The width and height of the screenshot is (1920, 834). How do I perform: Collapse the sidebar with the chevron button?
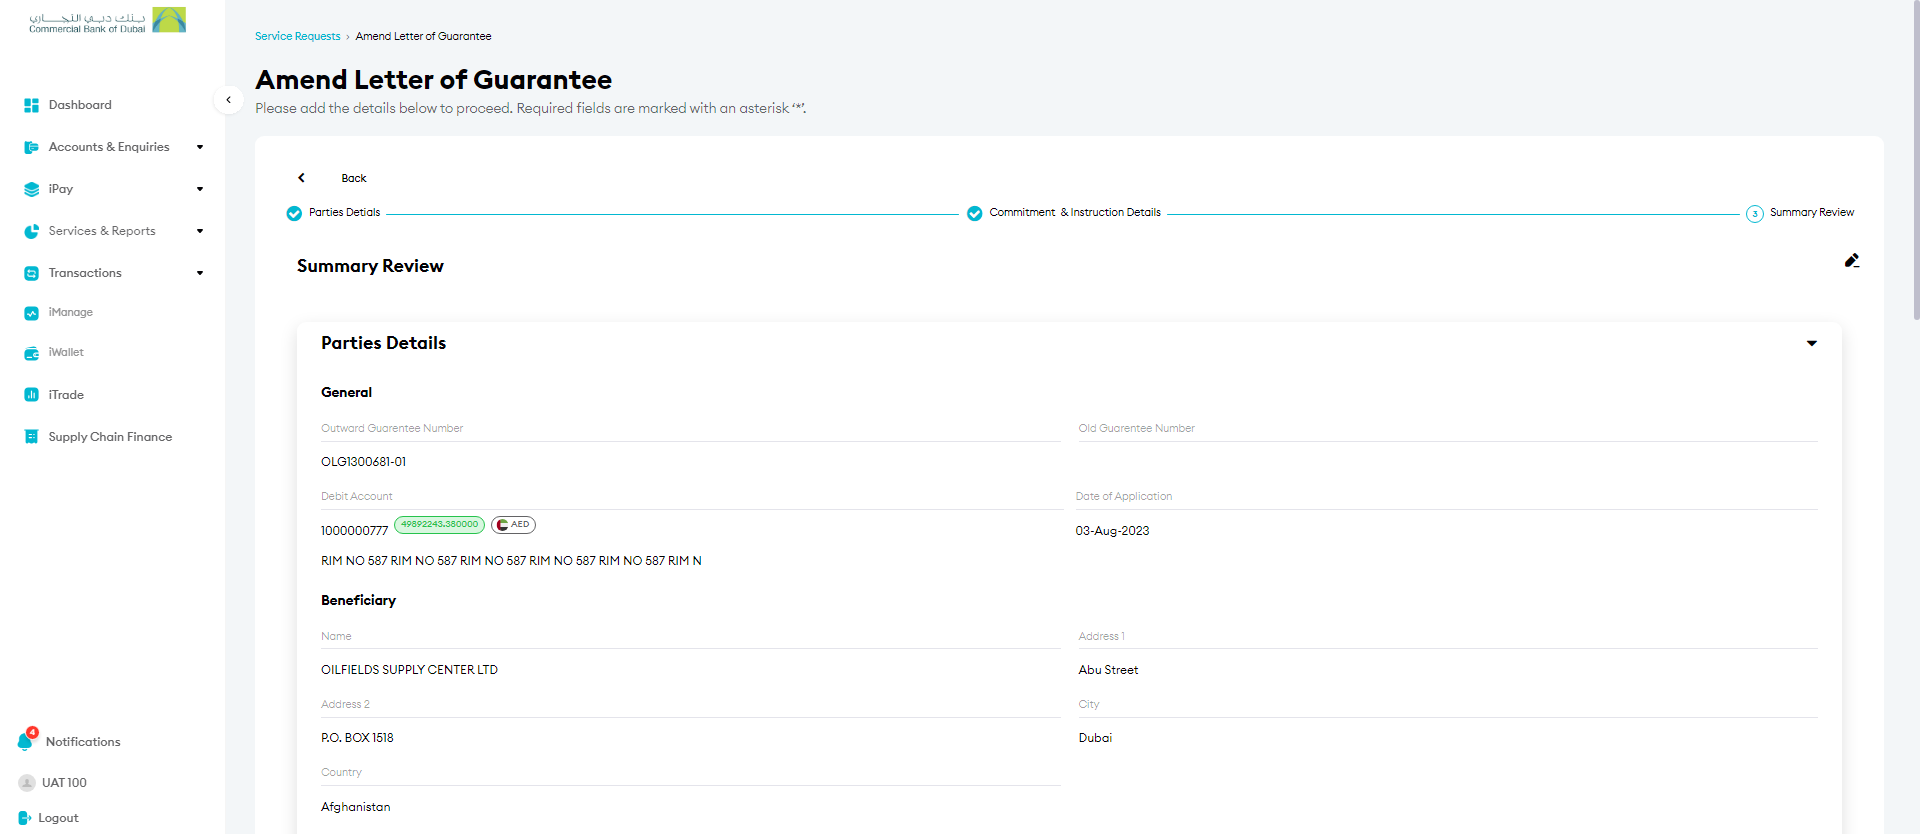228,100
